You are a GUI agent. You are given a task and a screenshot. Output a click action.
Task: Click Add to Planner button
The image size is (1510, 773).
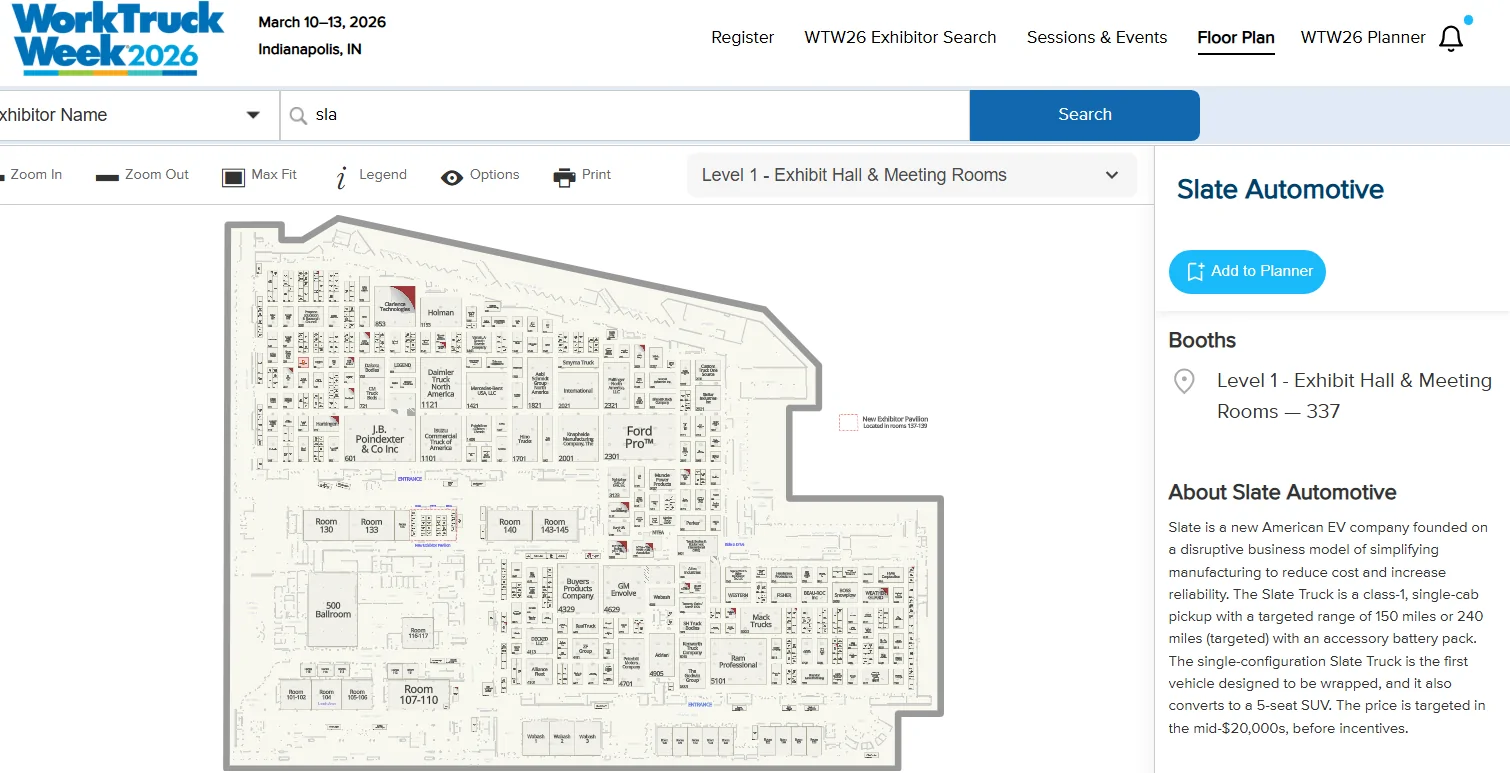pyautogui.click(x=1247, y=272)
